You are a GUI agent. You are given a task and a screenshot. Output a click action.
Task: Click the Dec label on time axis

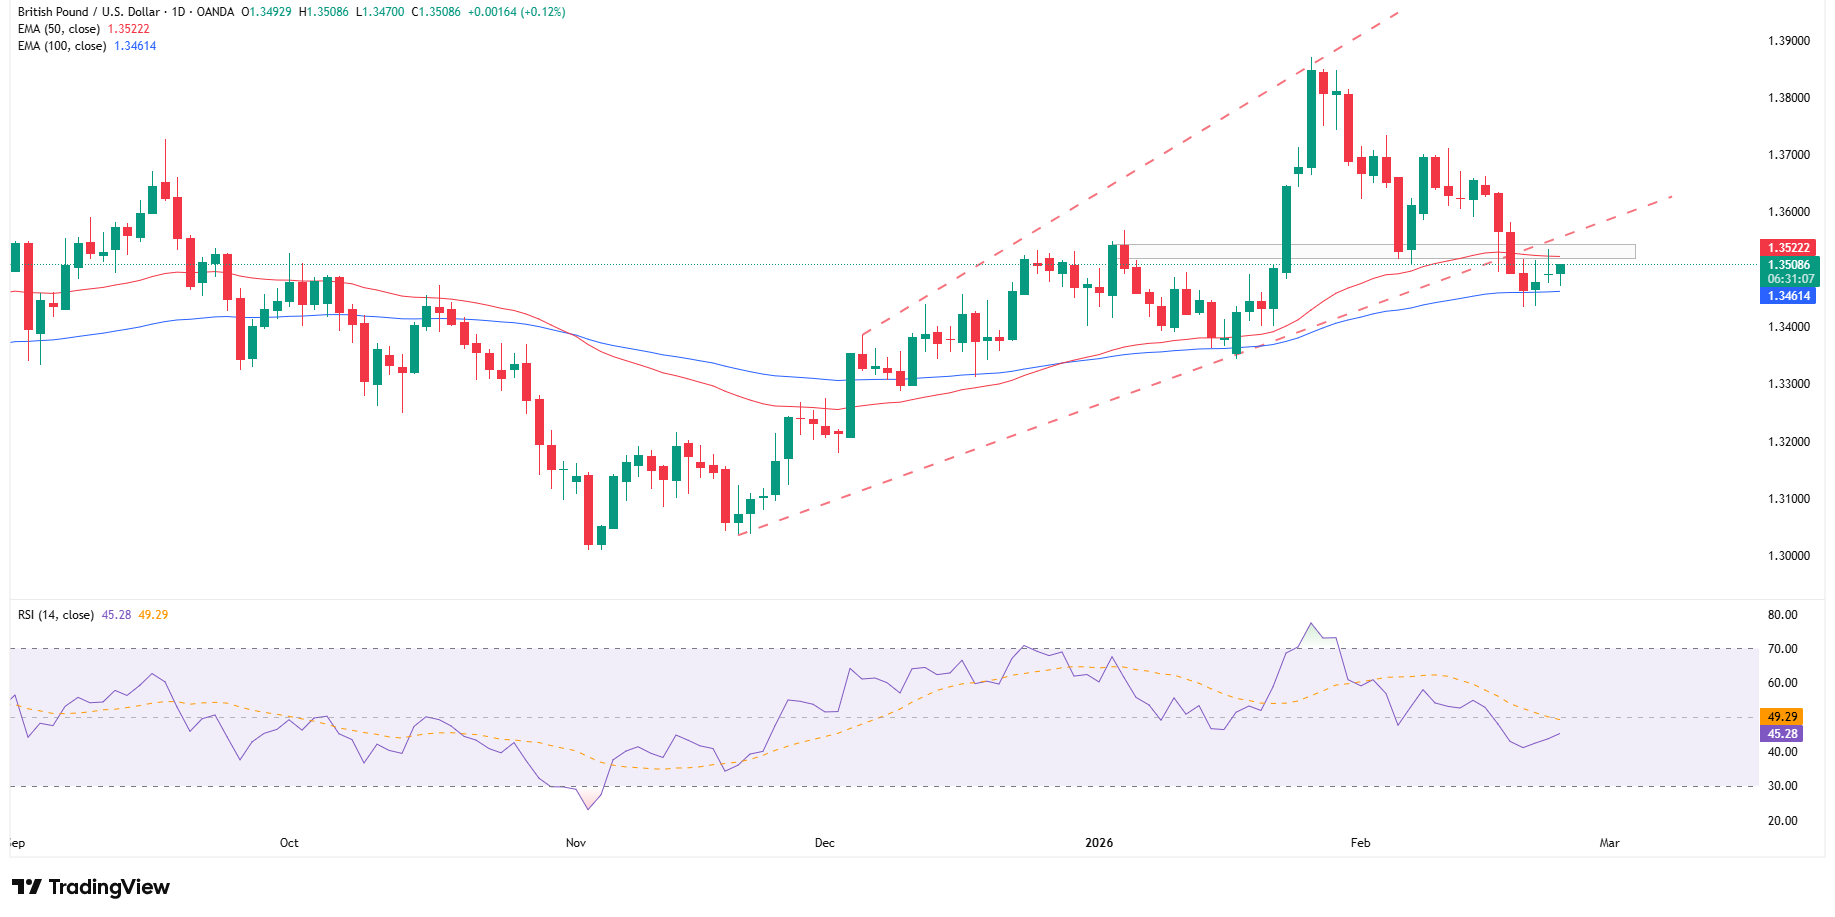click(x=824, y=843)
